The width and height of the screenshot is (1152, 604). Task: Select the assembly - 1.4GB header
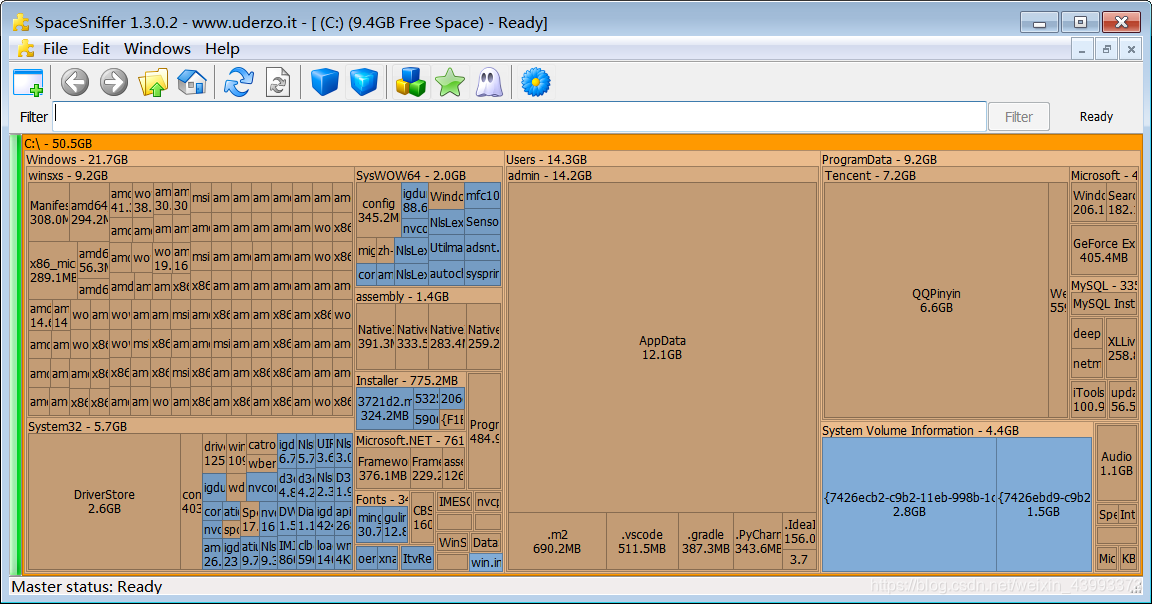(428, 297)
